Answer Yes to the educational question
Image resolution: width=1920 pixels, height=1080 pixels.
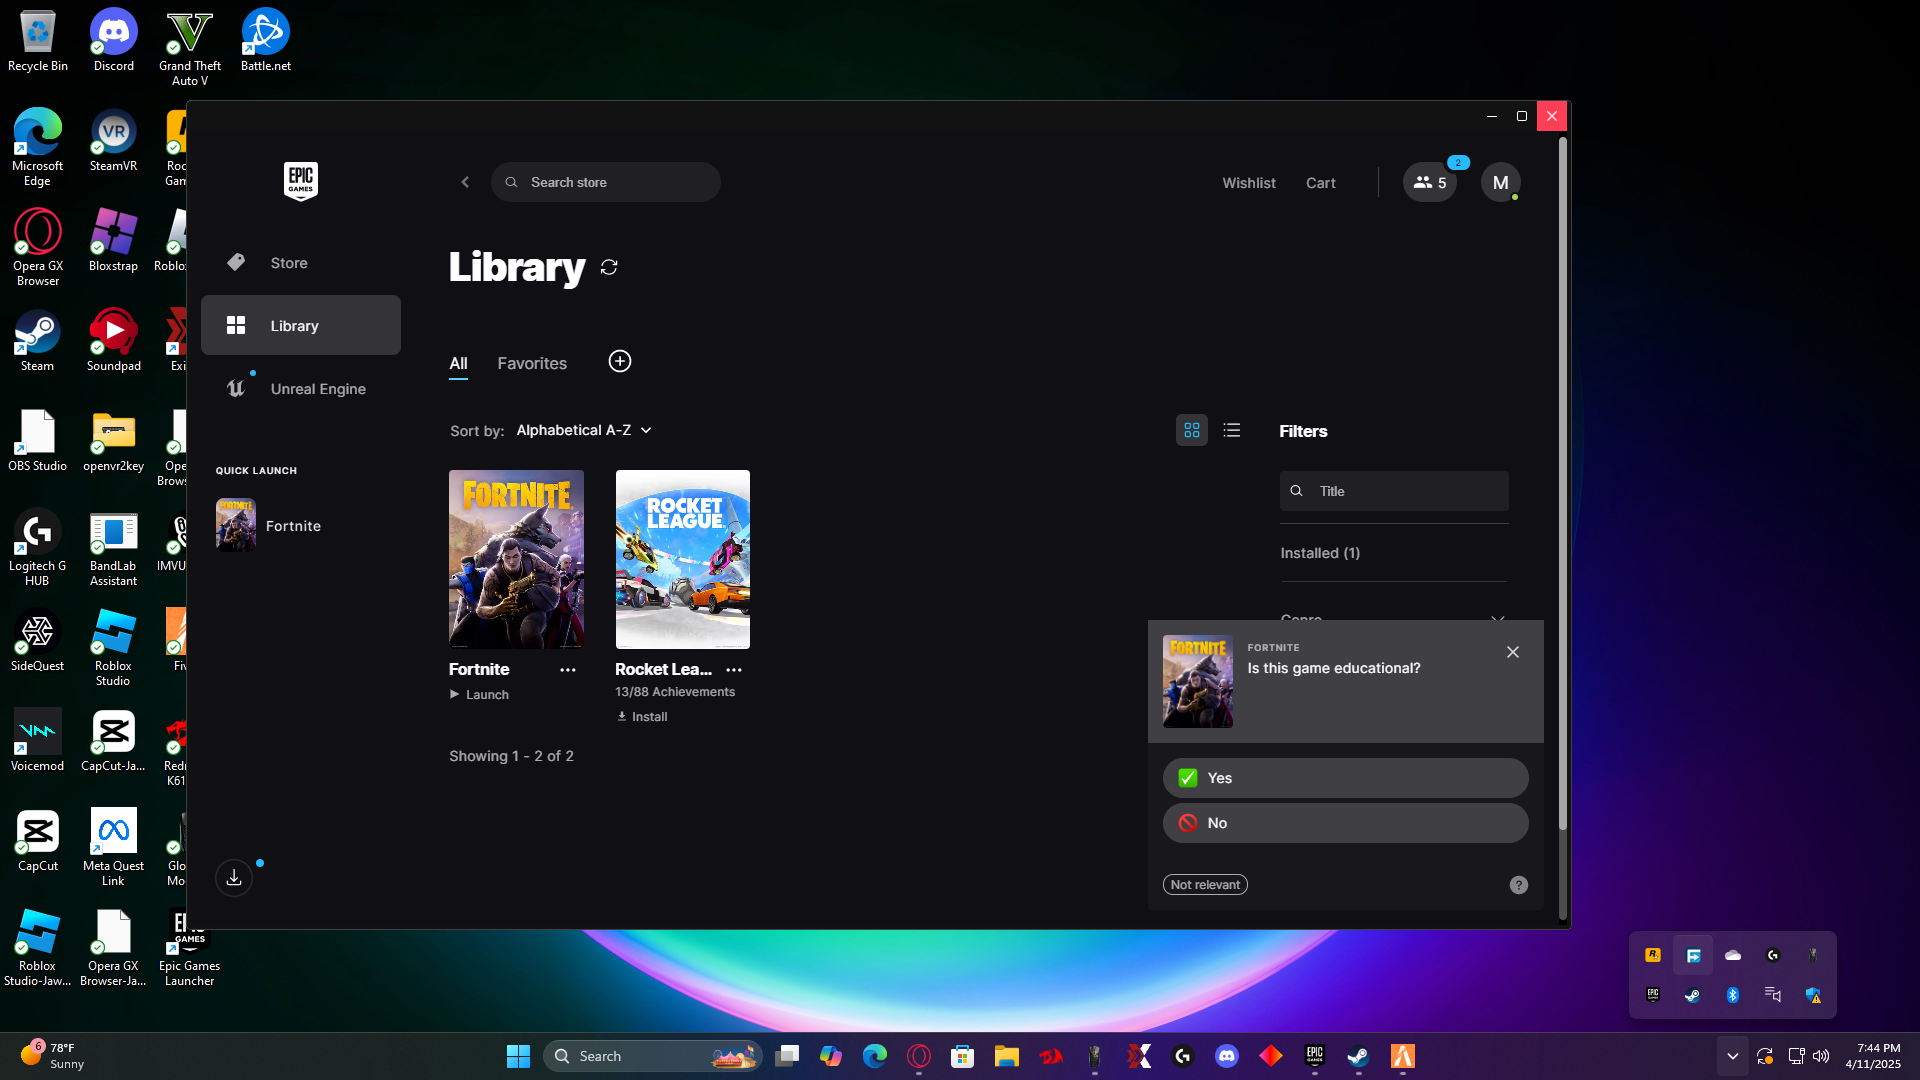tap(1346, 778)
